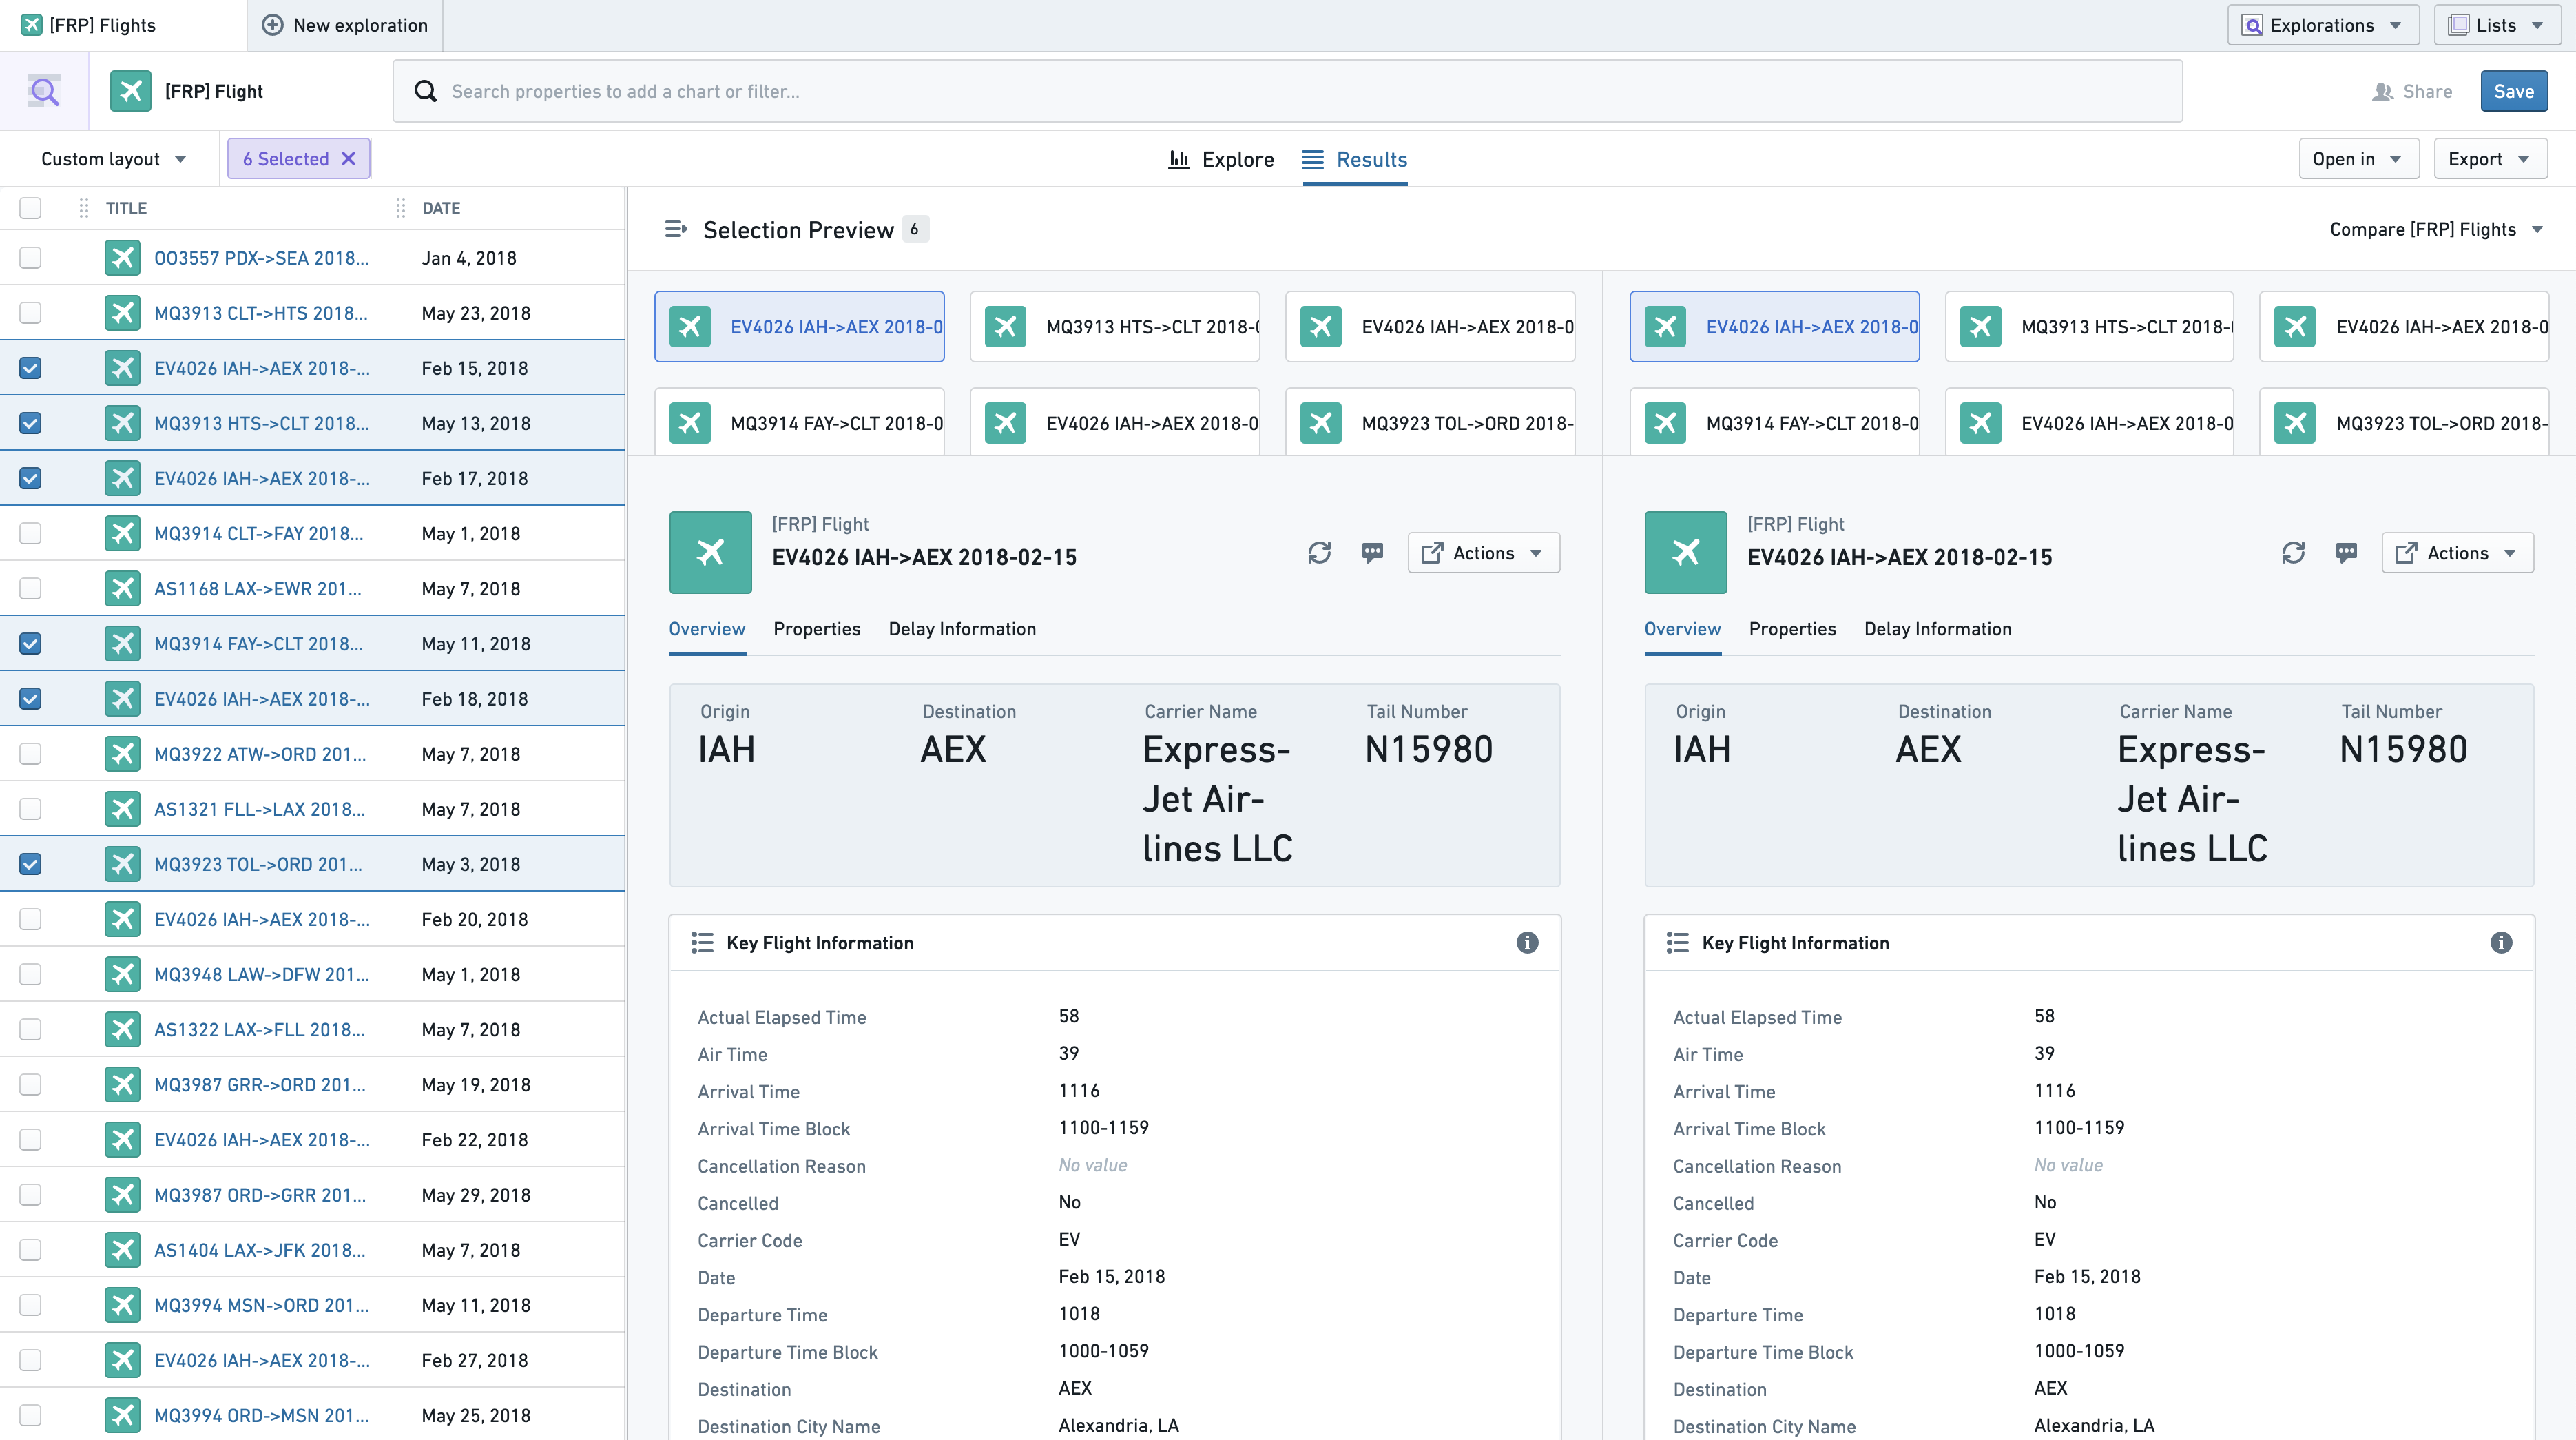Click the Save button
The height and width of the screenshot is (1440, 2576).
pos(2513,91)
